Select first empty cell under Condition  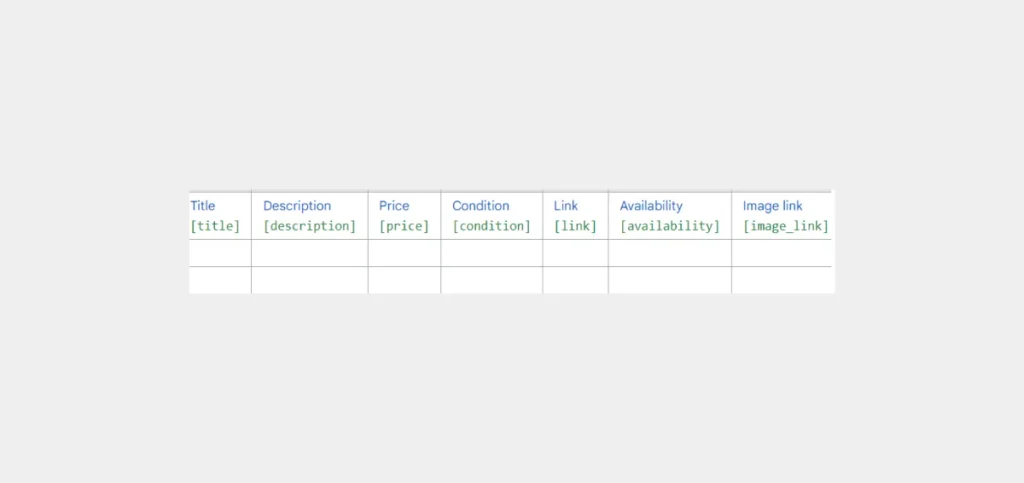(x=492, y=253)
